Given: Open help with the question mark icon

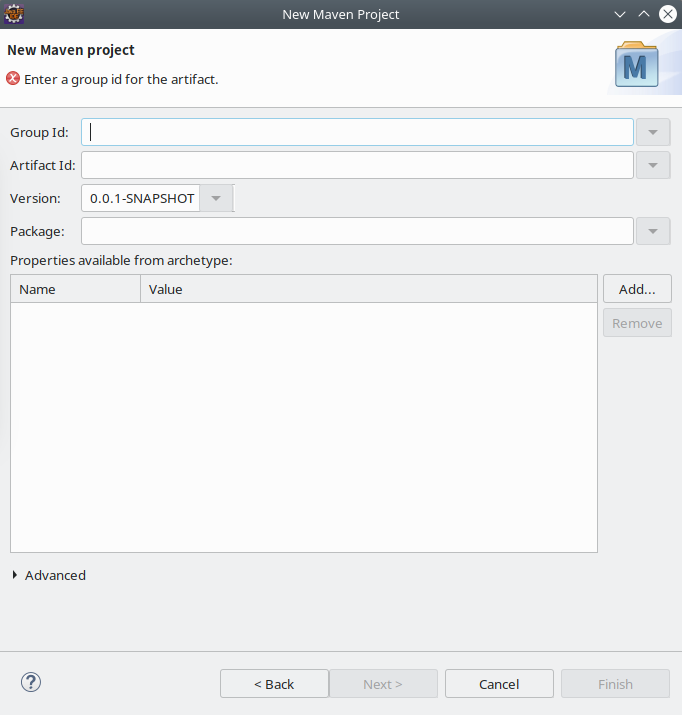Looking at the screenshot, I should click(x=31, y=683).
